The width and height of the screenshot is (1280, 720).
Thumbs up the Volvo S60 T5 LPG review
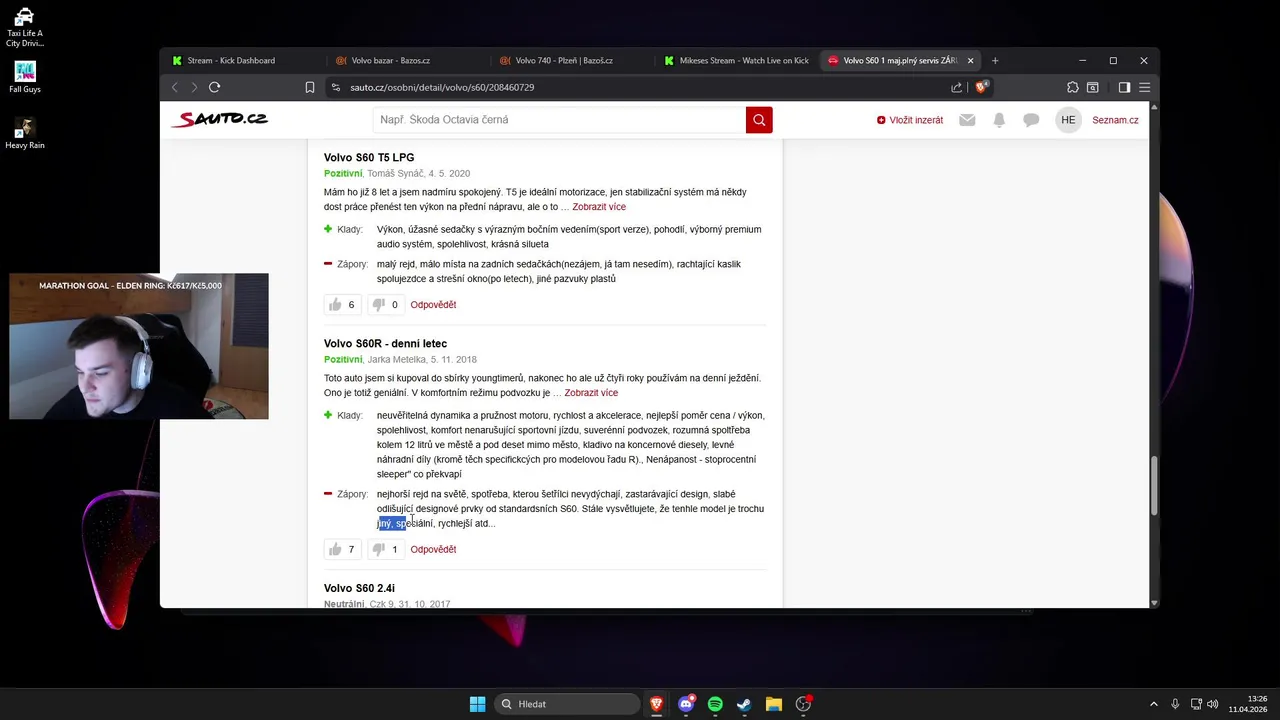click(x=343, y=305)
